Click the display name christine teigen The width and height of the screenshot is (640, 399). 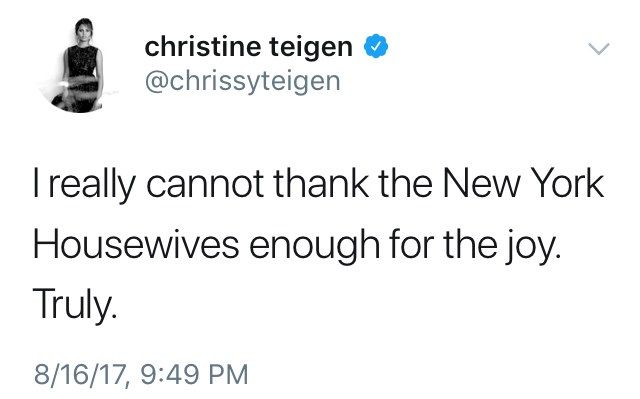coord(249,47)
